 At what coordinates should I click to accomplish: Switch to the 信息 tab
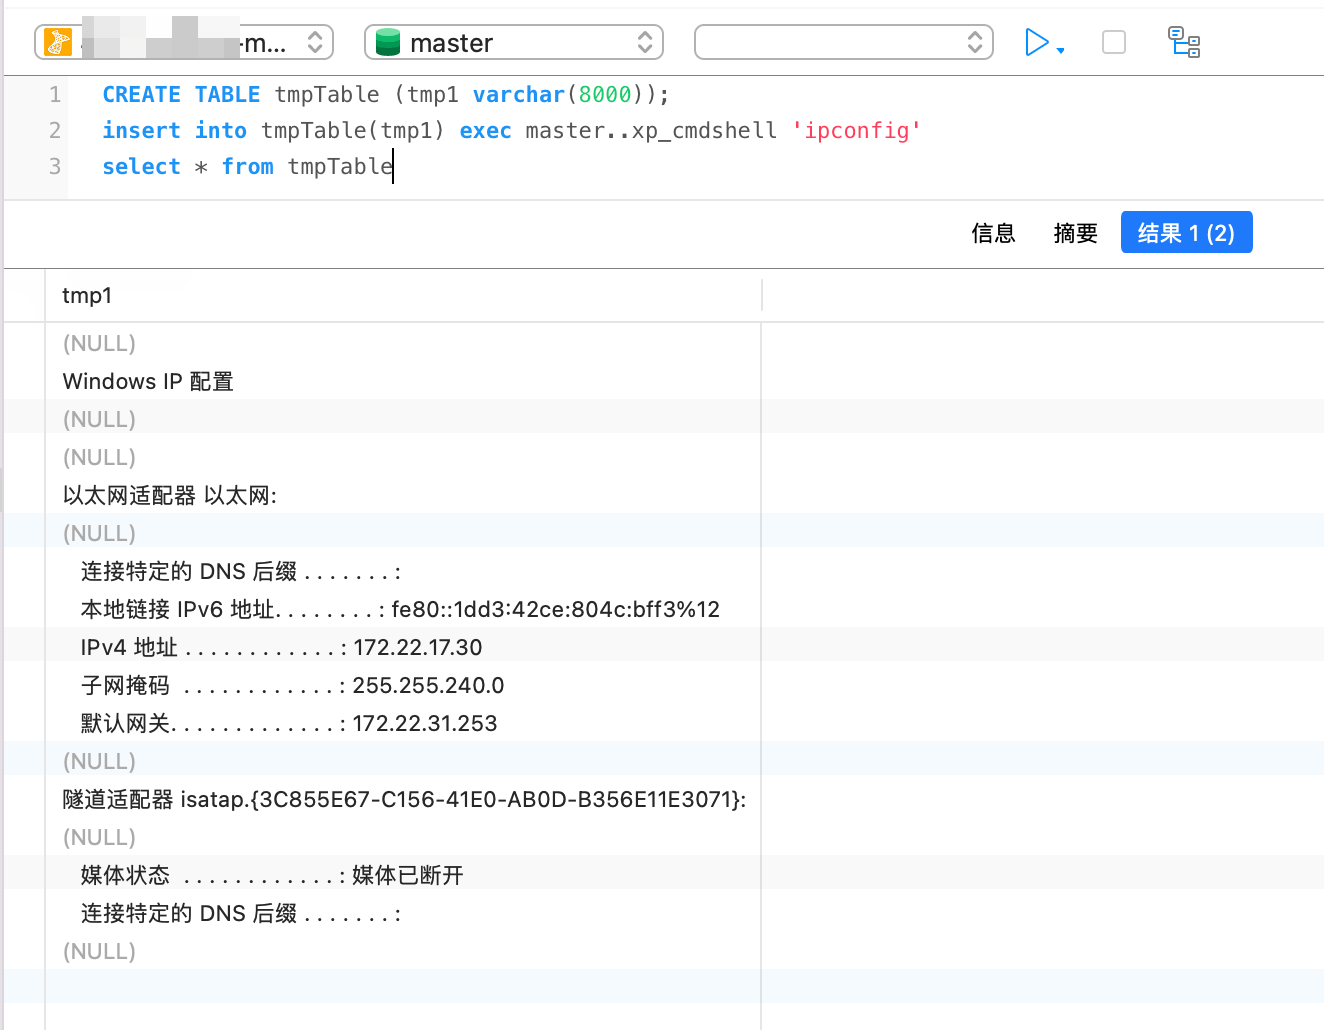pos(993,233)
